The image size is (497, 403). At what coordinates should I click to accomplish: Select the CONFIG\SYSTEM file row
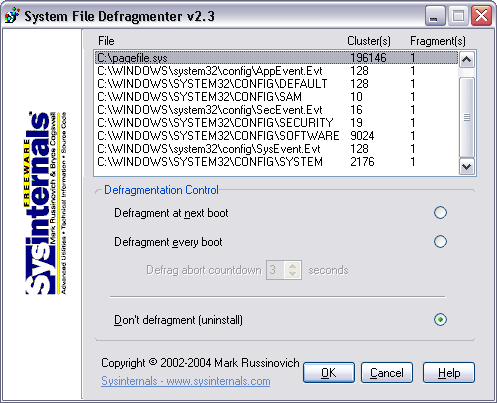coord(277,162)
